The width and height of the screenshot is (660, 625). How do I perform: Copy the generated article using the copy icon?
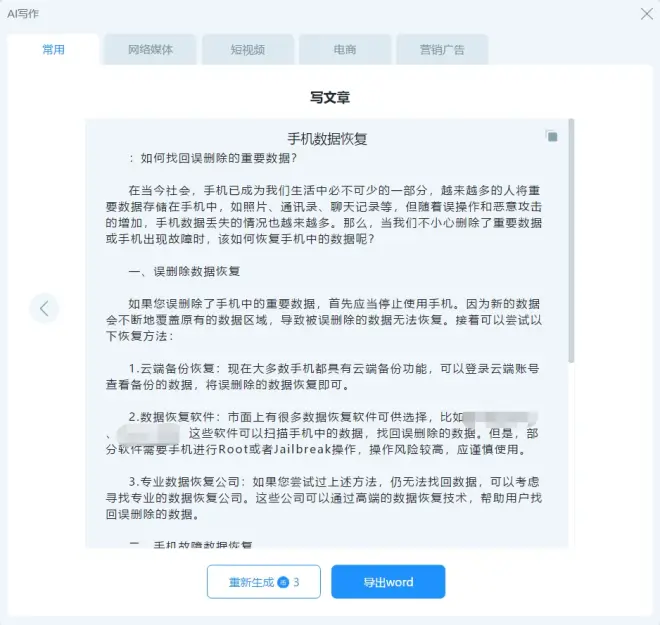[551, 136]
